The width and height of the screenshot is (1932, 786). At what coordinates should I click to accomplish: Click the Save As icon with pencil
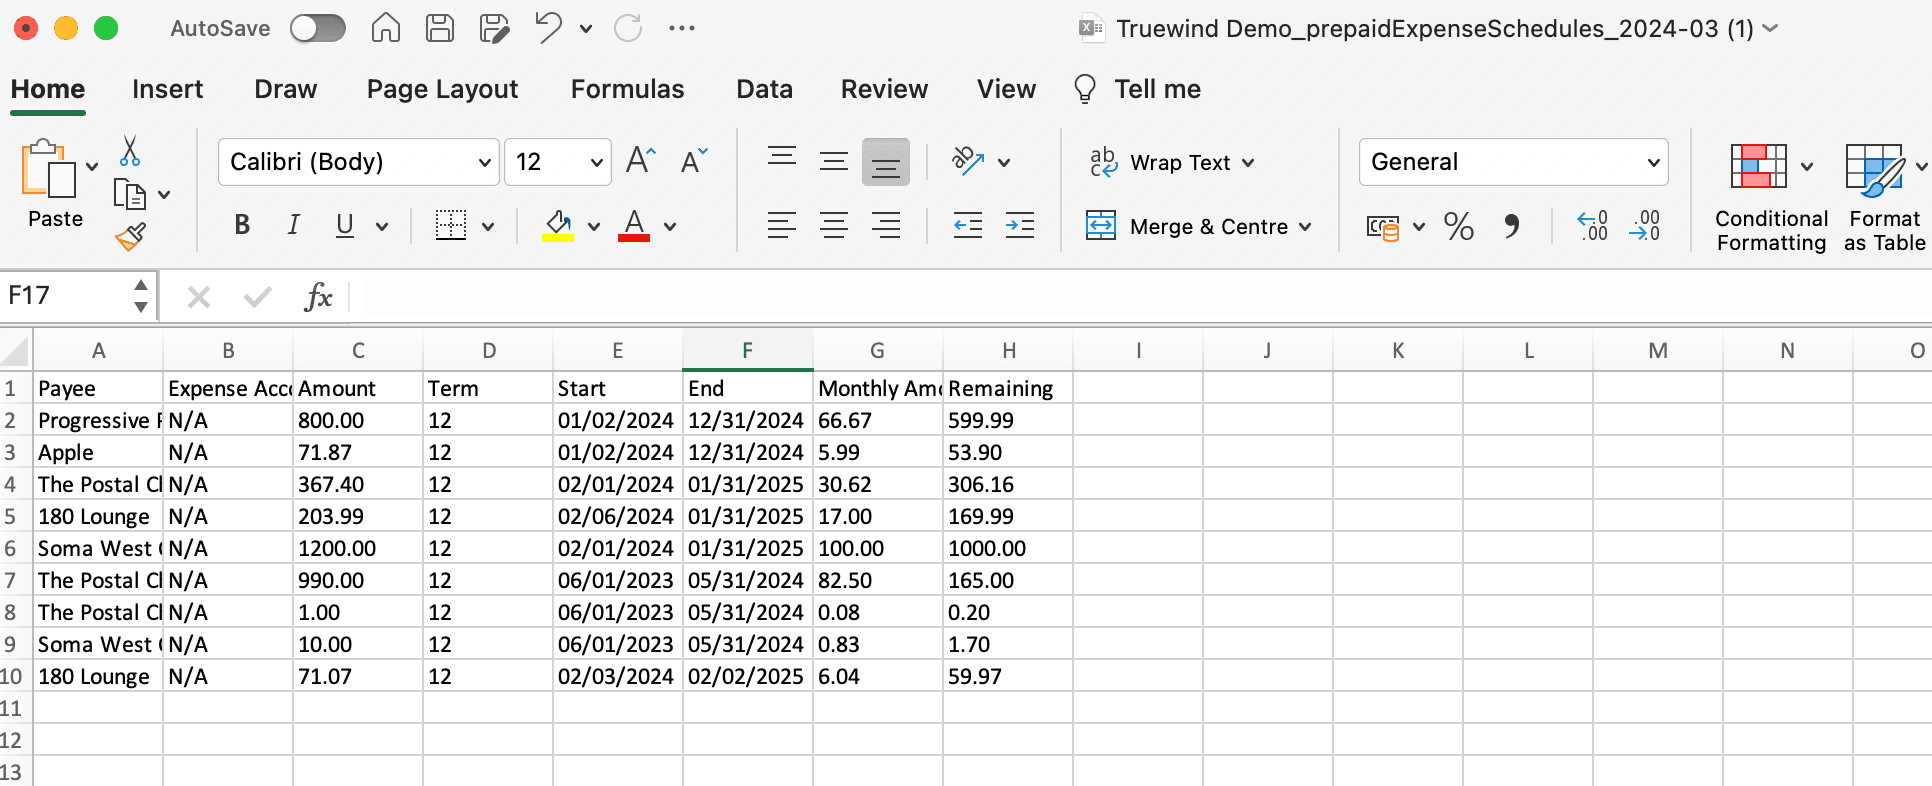coord(494,28)
